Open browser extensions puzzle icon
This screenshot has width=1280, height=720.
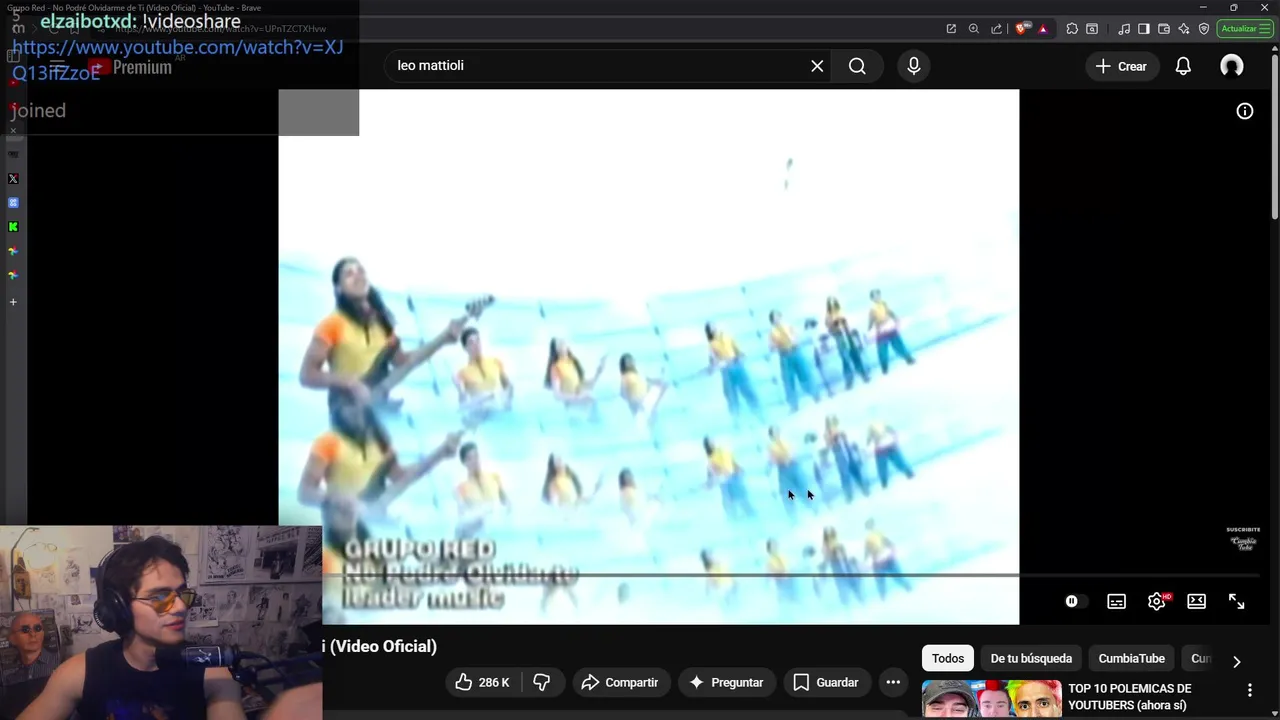click(1072, 29)
